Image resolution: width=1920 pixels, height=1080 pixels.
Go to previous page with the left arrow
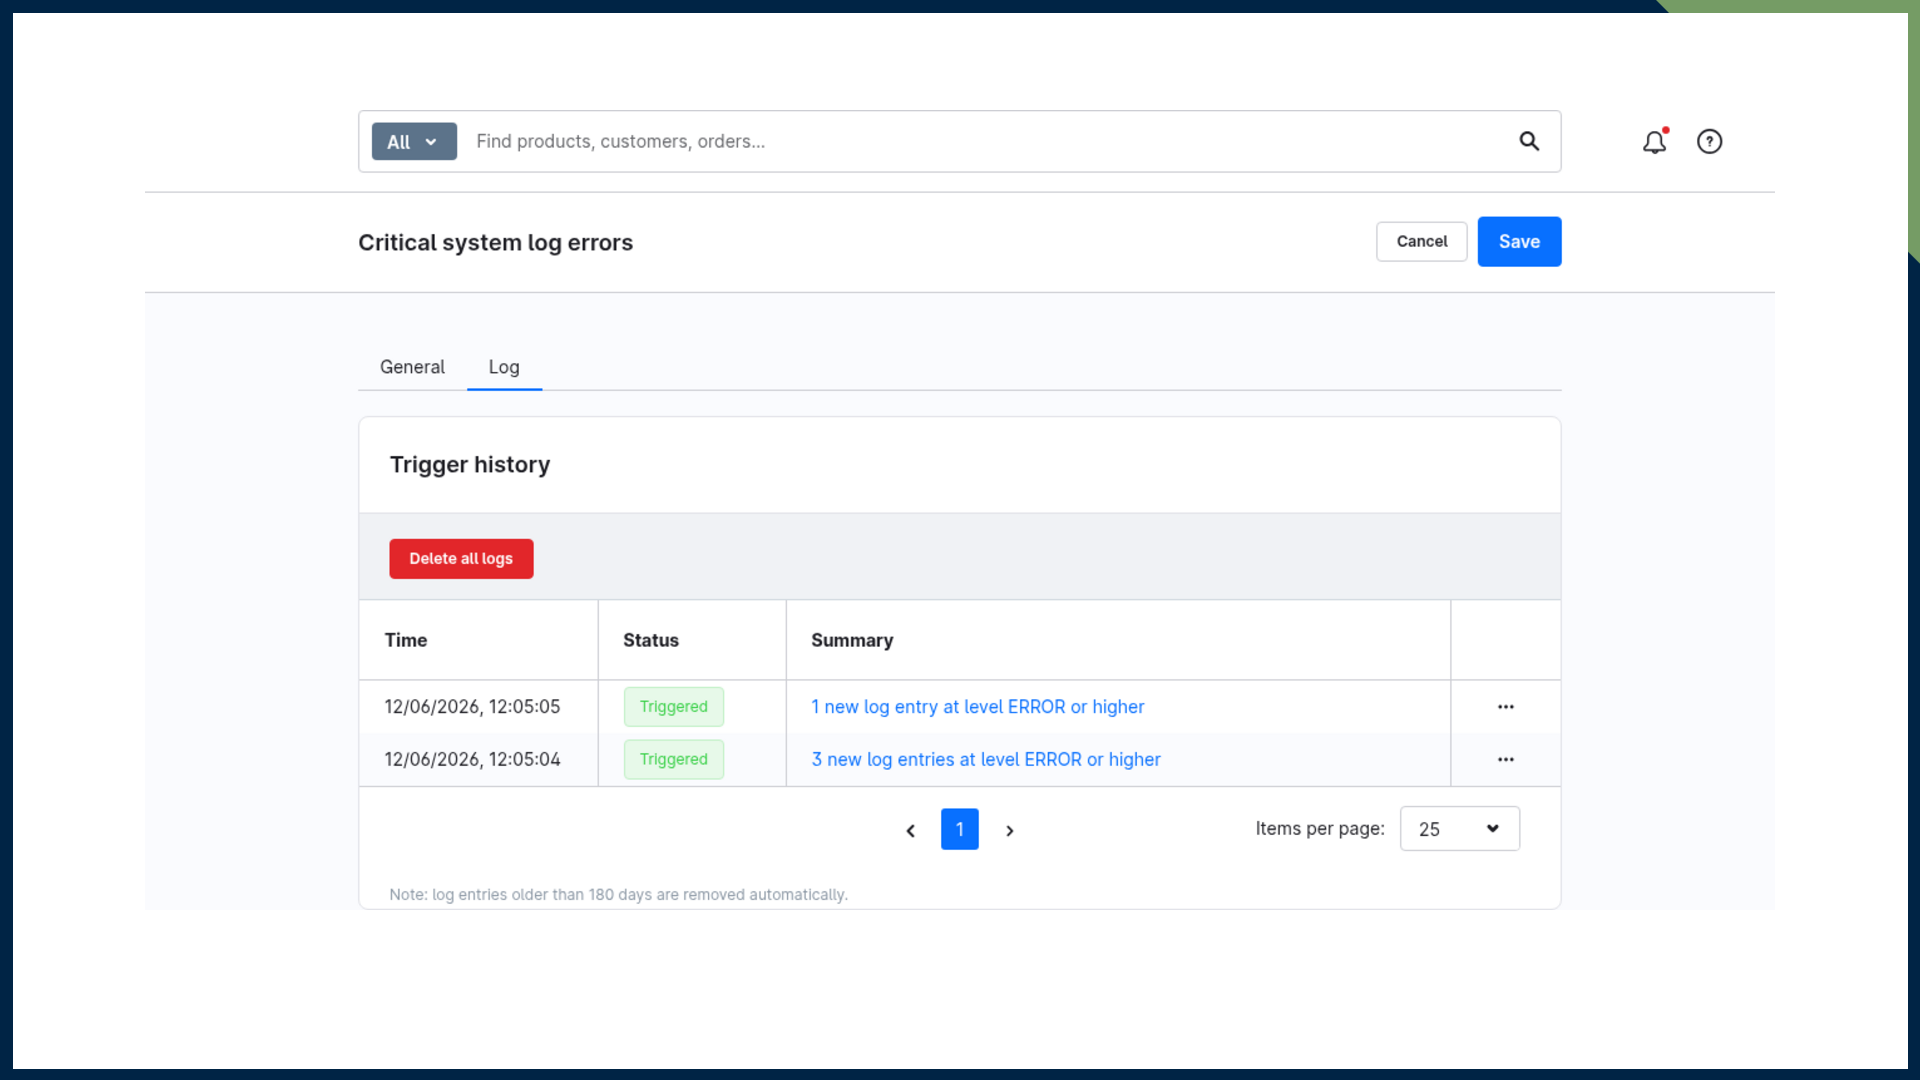pyautogui.click(x=910, y=830)
